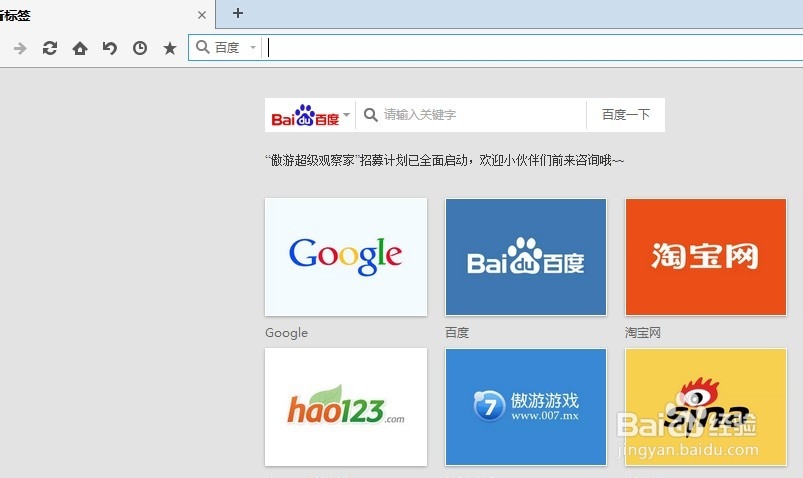Open the Baidu logo engine selector on page
The image size is (803, 478).
point(310,115)
